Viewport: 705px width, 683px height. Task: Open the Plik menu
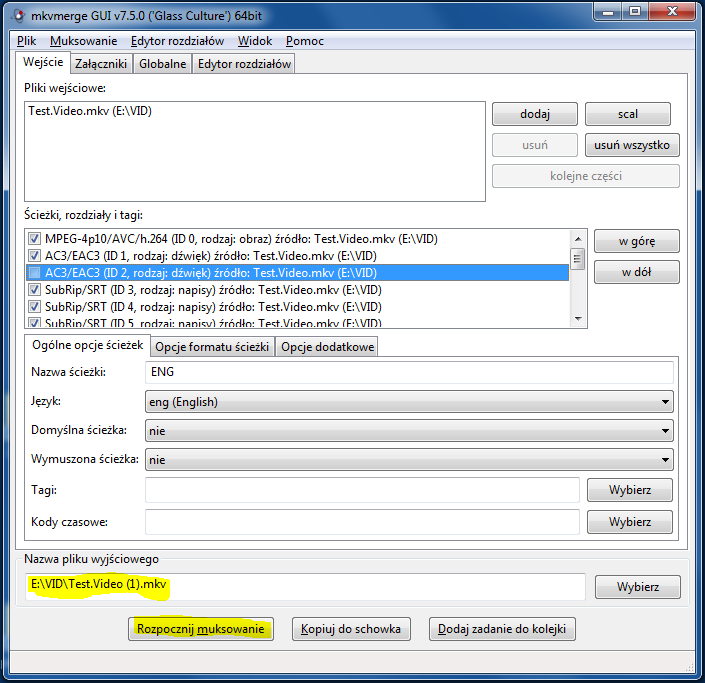coord(27,41)
